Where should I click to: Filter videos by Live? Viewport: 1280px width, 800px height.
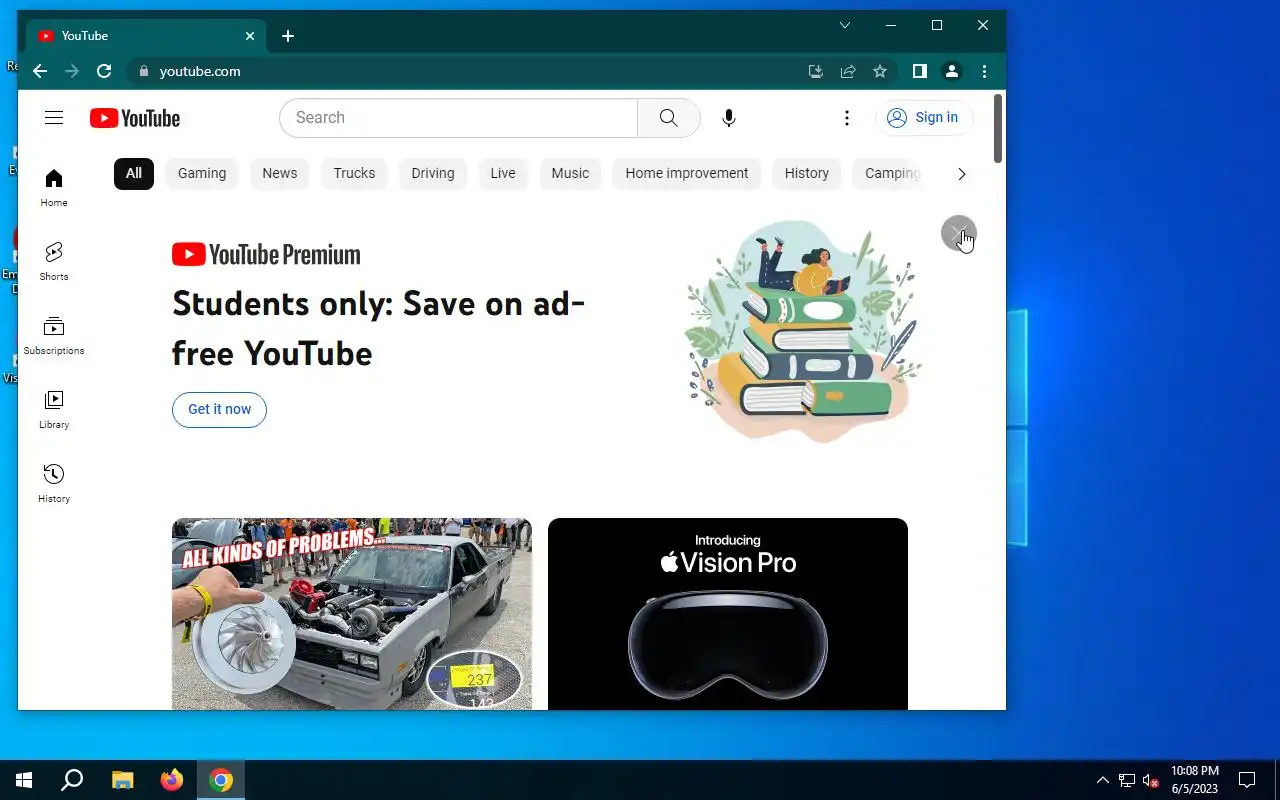[x=503, y=173]
